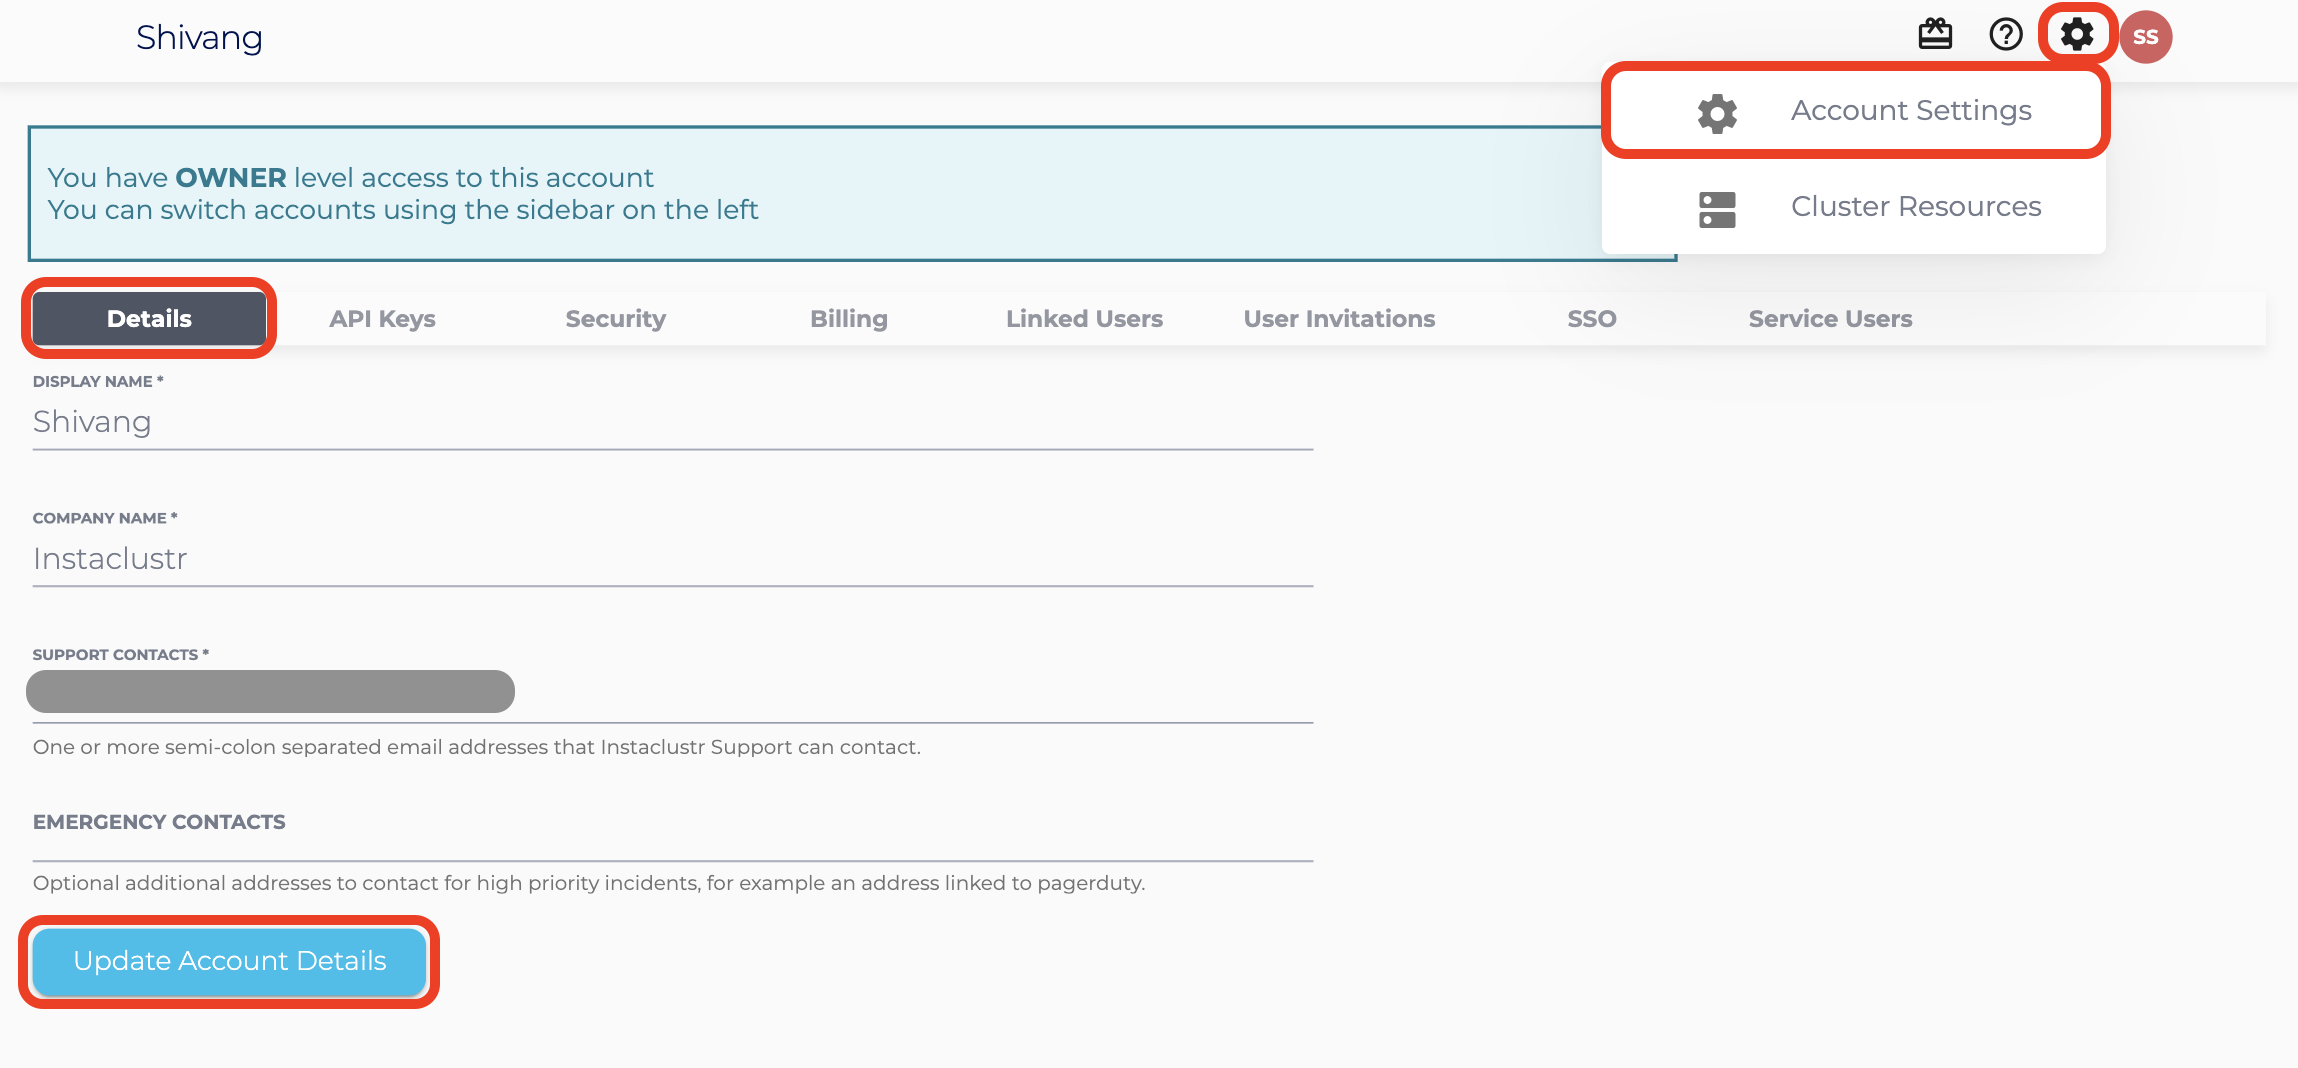This screenshot has height=1068, width=2298.
Task: Open the Security tab
Action: click(x=615, y=318)
